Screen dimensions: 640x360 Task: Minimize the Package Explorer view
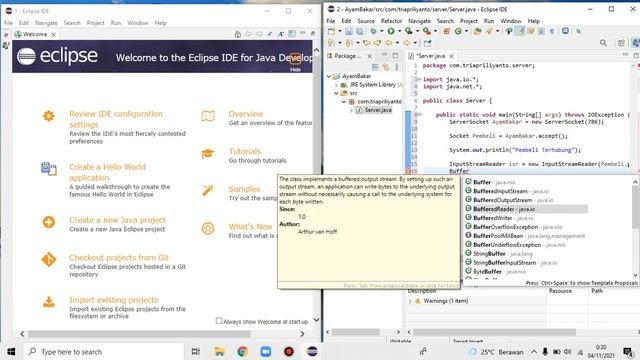[384, 55]
